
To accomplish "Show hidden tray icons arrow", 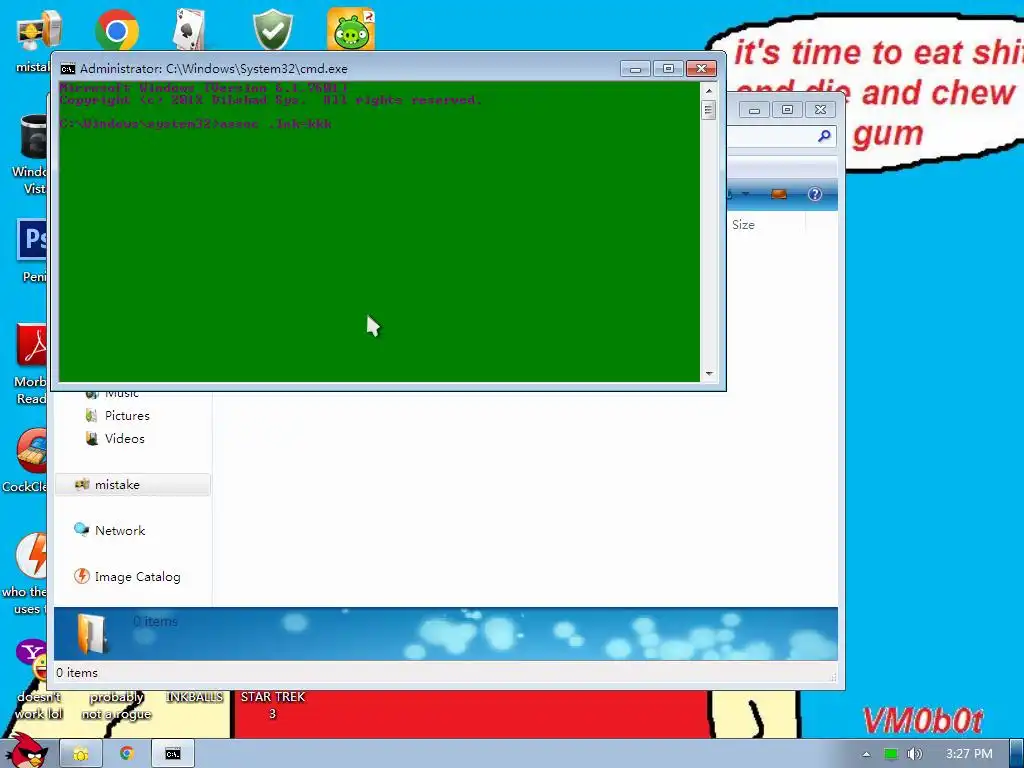I will pos(866,754).
